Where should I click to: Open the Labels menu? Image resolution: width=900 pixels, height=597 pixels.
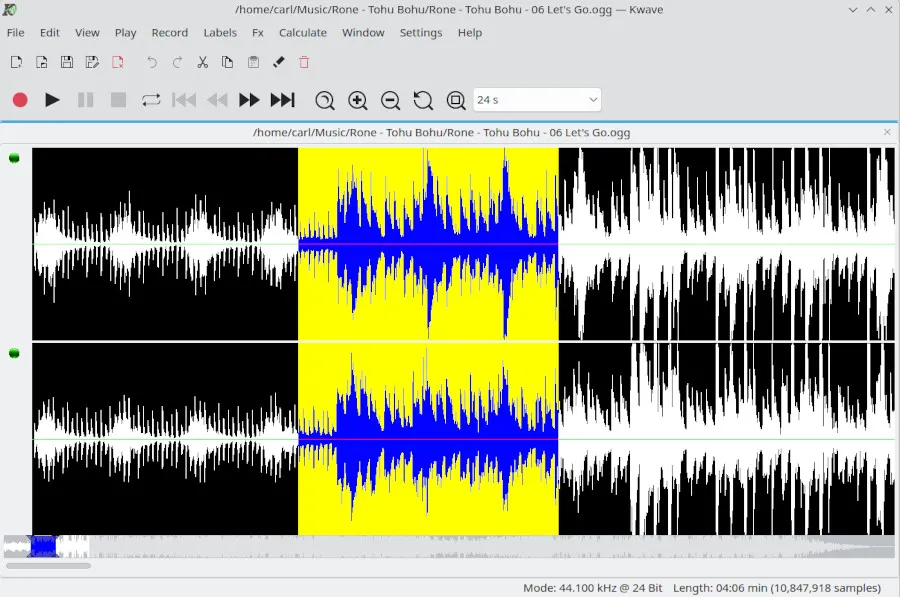(220, 33)
